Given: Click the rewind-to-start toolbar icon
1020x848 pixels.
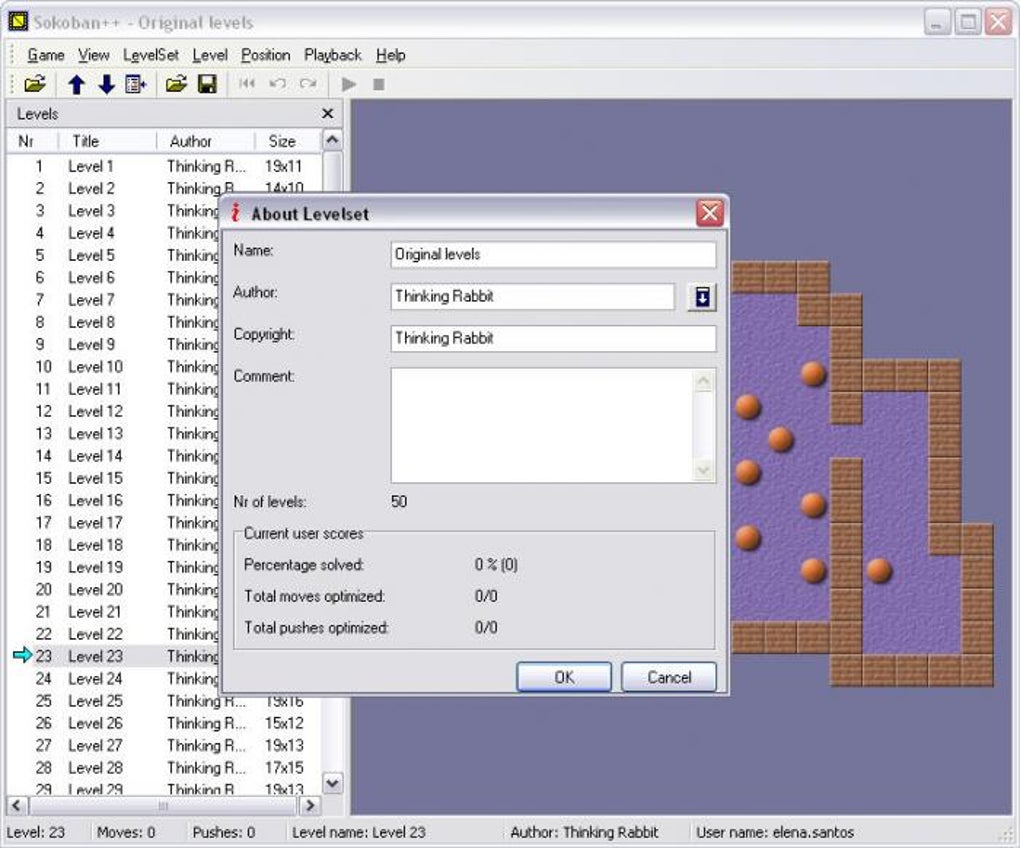Looking at the screenshot, I should click(x=247, y=83).
